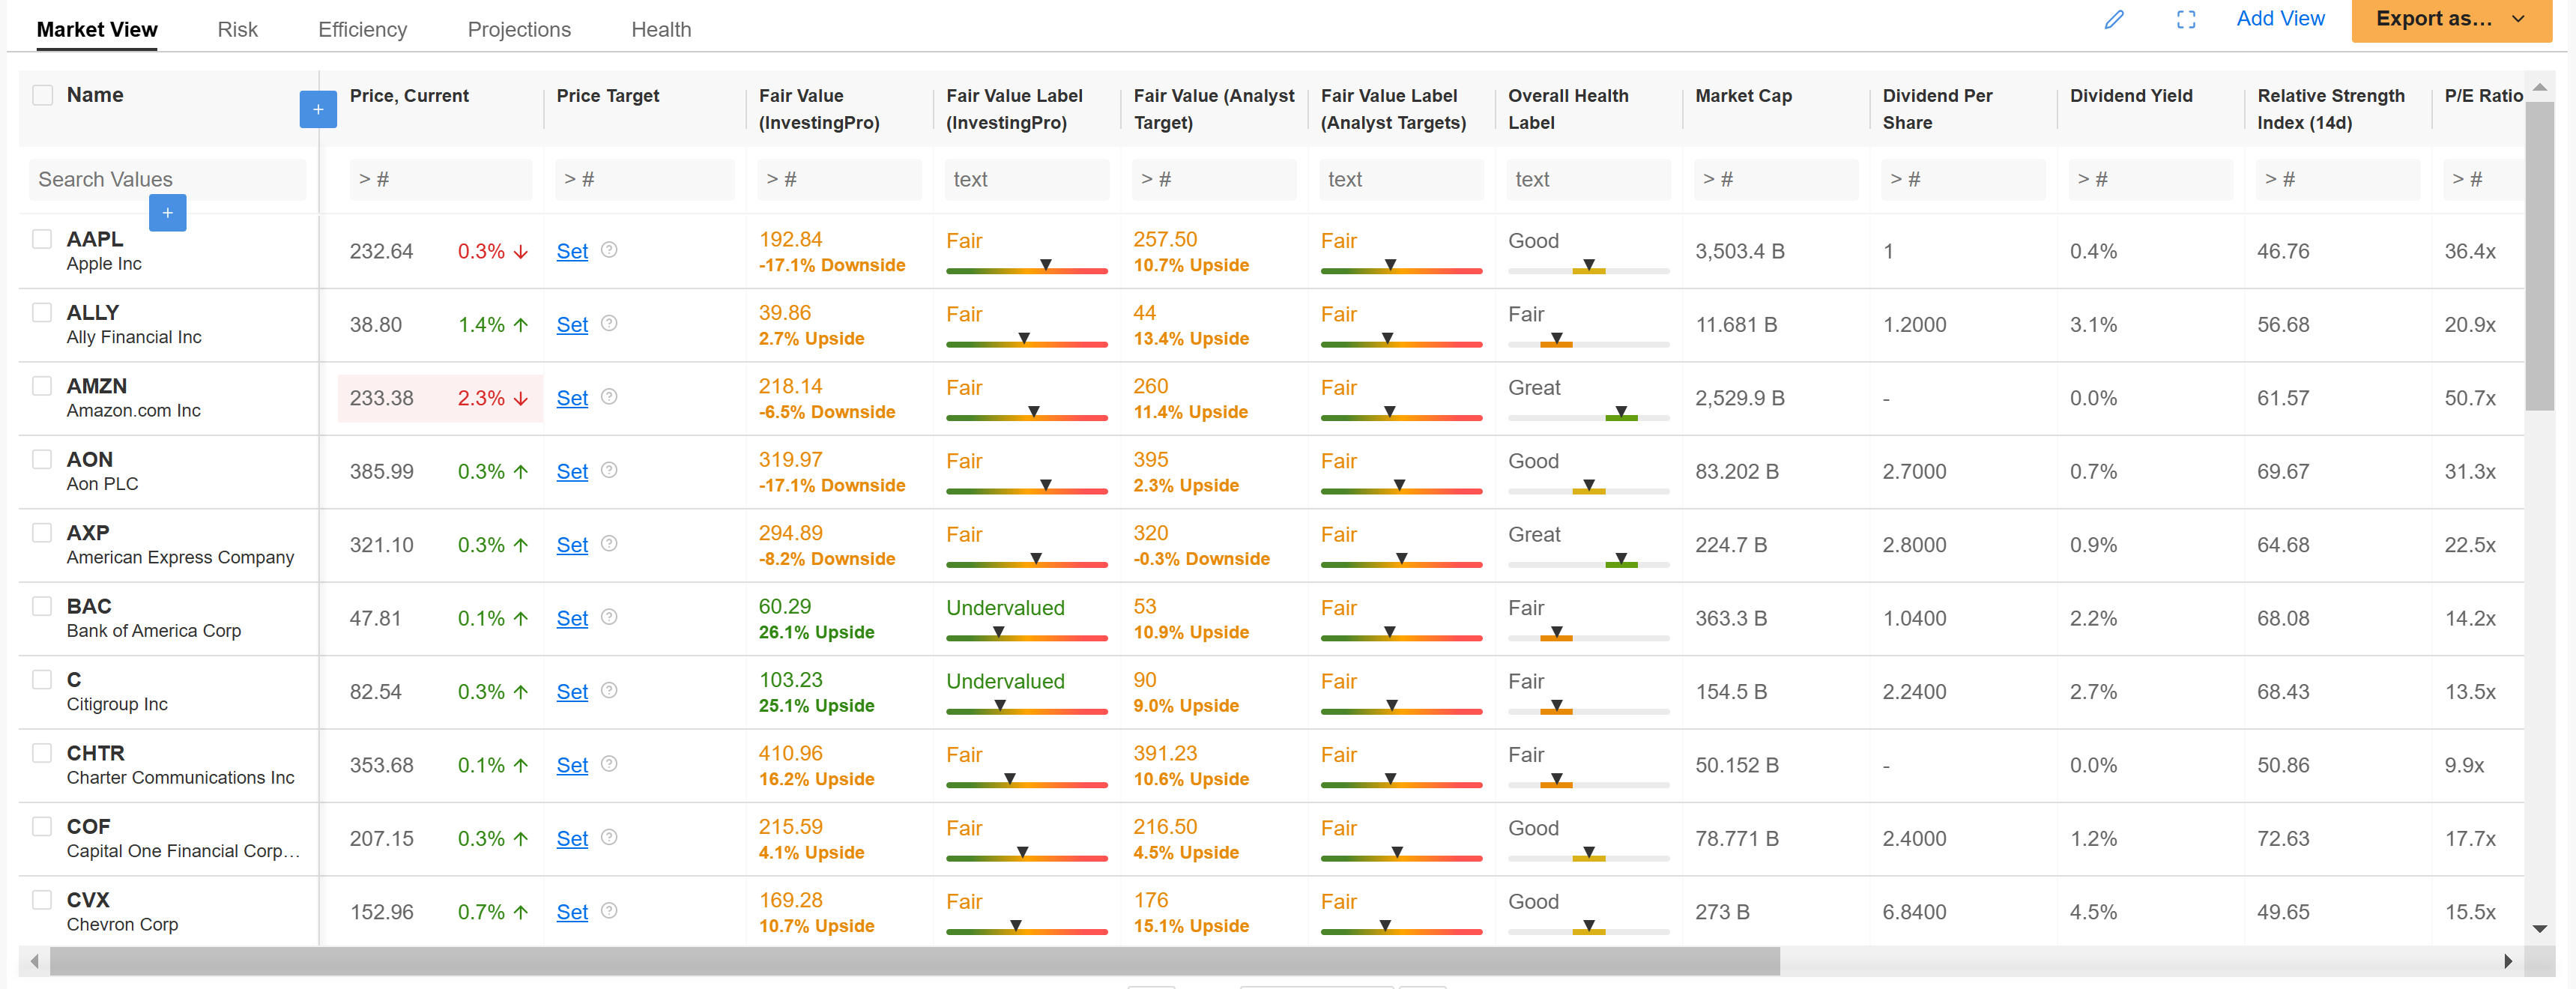Image resolution: width=2576 pixels, height=989 pixels.
Task: Click the Price, Current filter field
Action: point(440,179)
